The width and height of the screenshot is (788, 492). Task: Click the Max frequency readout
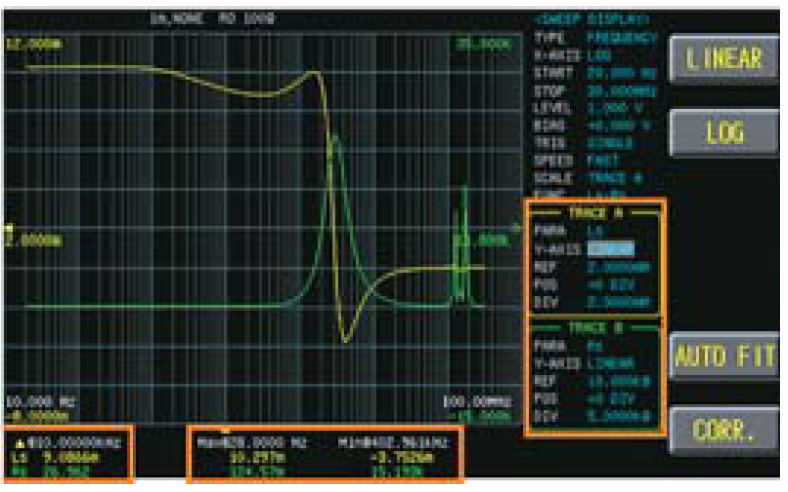click(251, 443)
